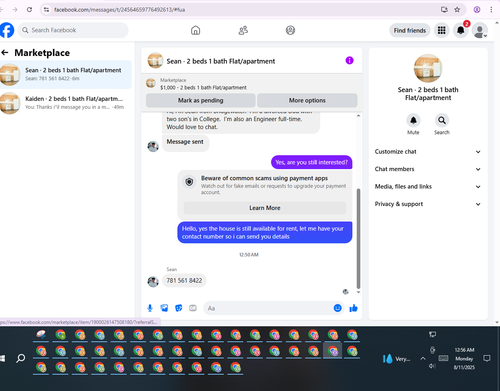Click the listing photo in conversation header
This screenshot has width=500, height=391.
coord(155,60)
